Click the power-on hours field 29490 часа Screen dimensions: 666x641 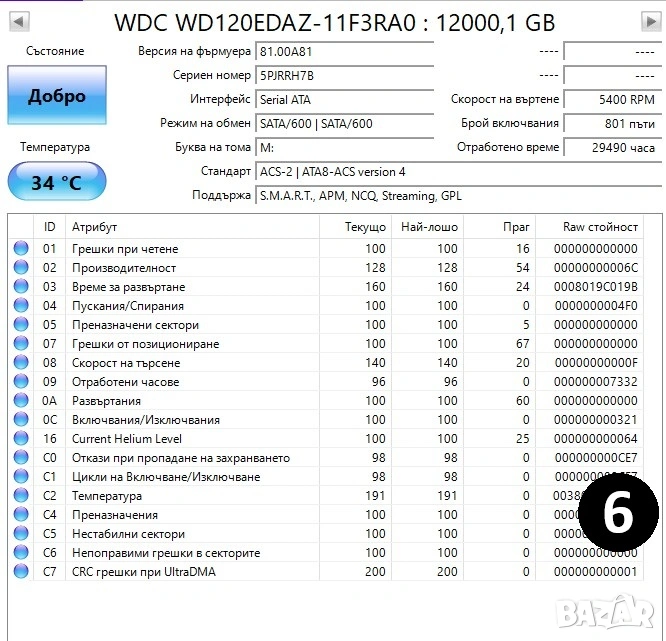pos(611,147)
